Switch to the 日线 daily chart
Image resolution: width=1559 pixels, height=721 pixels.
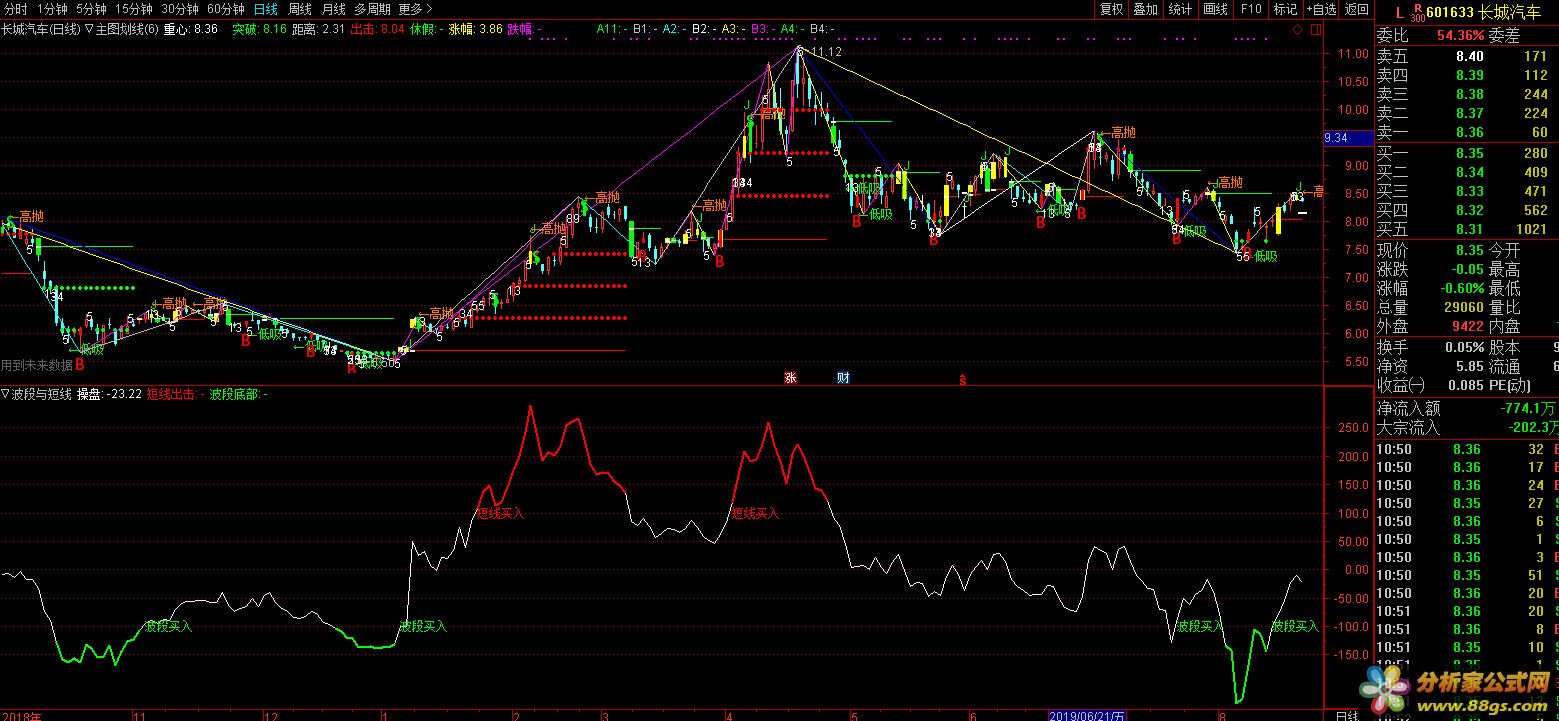tap(266, 9)
